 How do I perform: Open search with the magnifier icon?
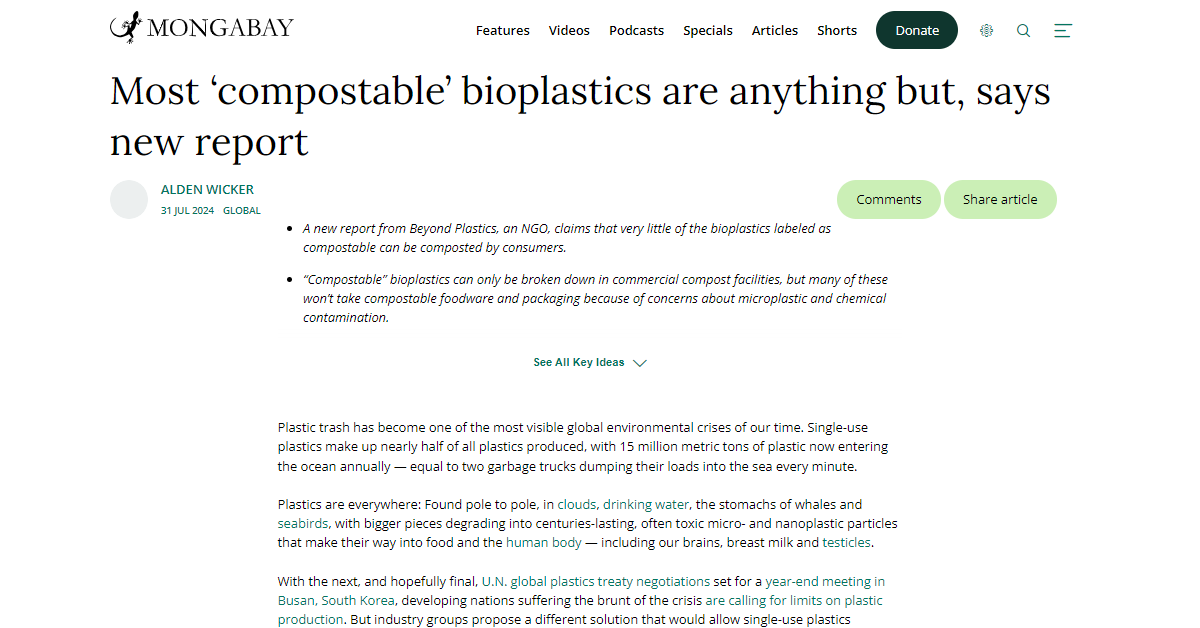click(x=1023, y=30)
